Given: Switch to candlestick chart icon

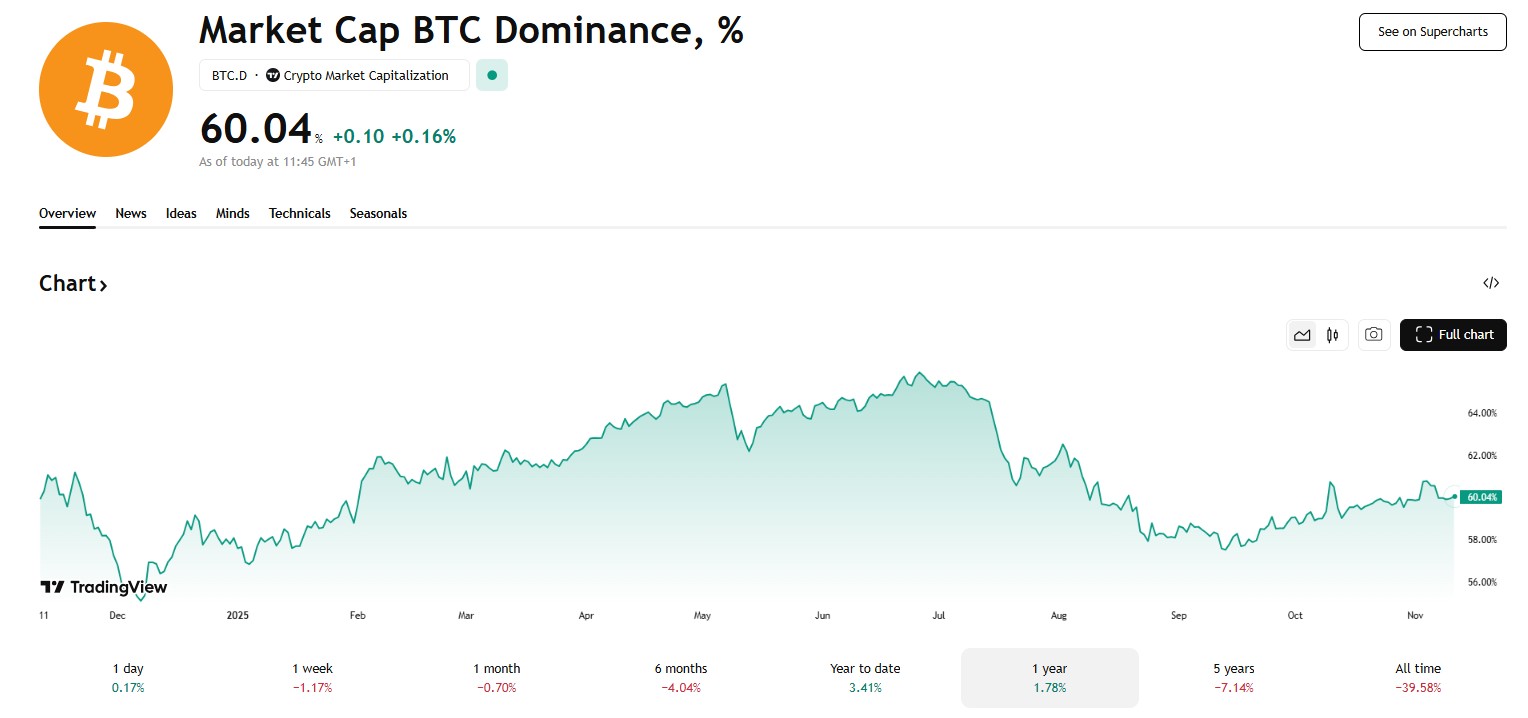Looking at the screenshot, I should pyautogui.click(x=1332, y=335).
